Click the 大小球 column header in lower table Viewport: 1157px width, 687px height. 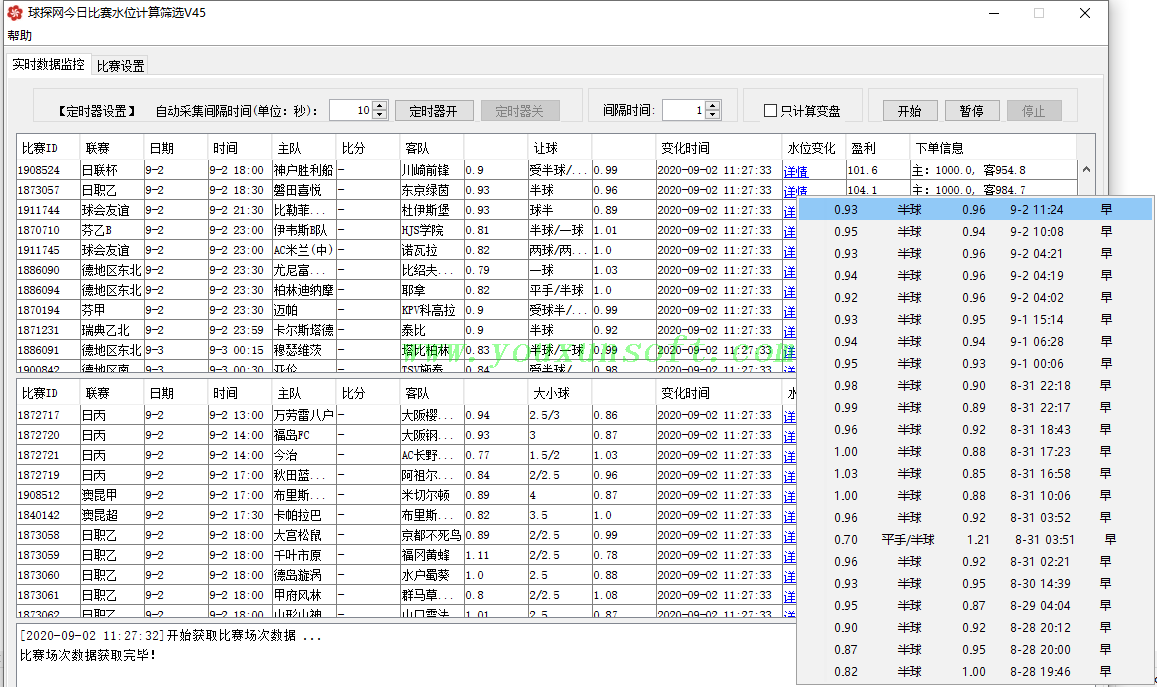(559, 393)
